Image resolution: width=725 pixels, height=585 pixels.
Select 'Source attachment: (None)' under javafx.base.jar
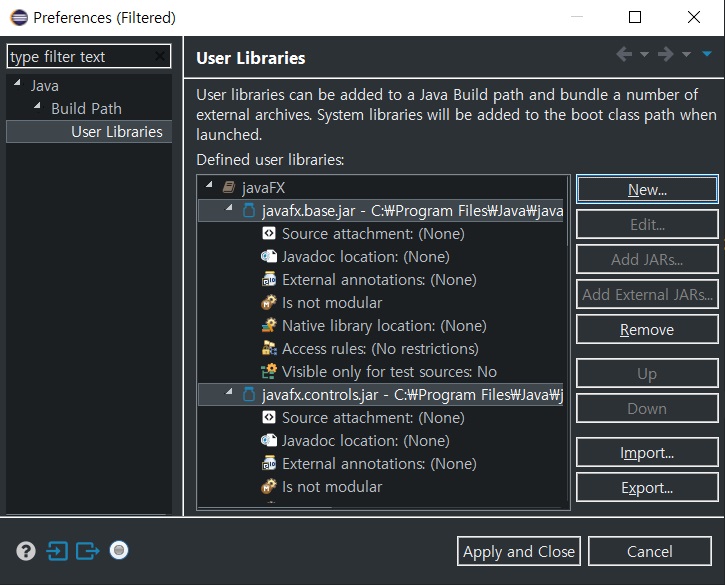373,234
